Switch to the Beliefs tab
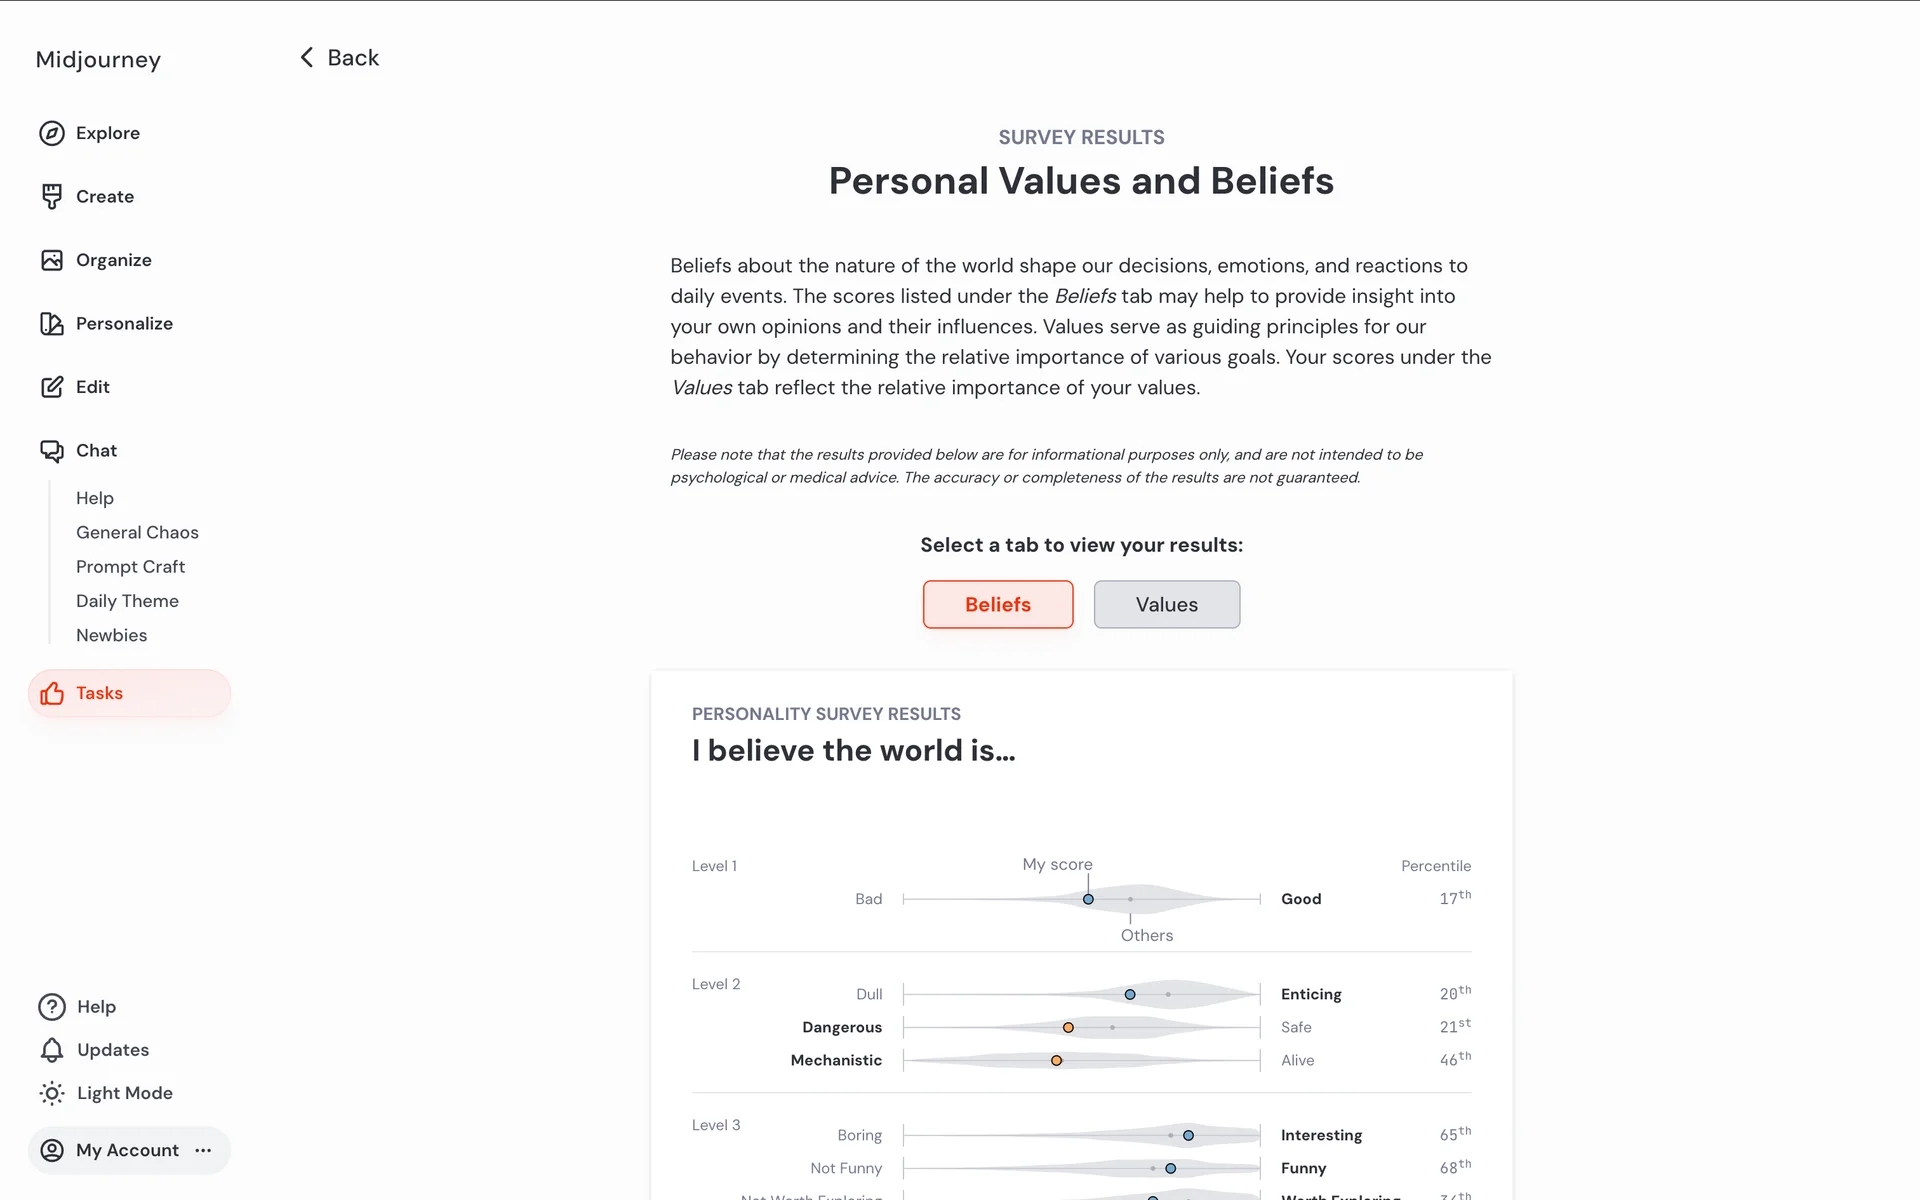This screenshot has height=1200, width=1920. 997,605
